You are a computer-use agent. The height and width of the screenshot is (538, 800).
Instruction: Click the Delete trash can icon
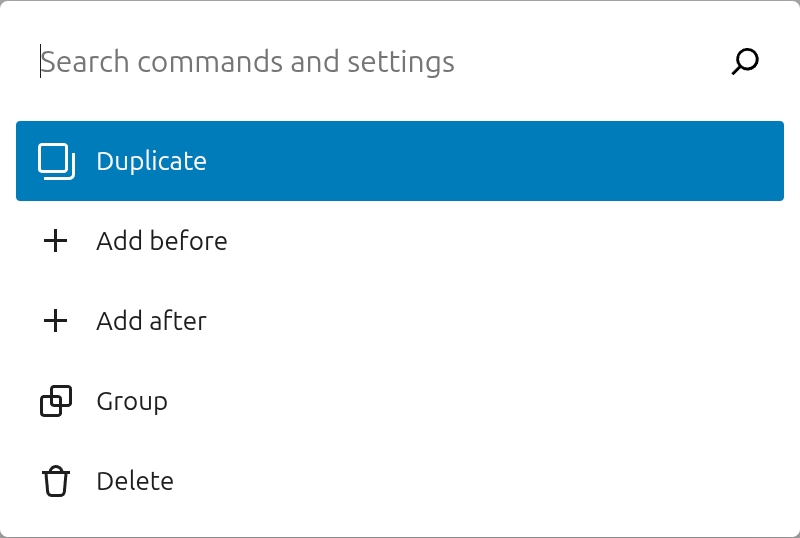click(56, 481)
